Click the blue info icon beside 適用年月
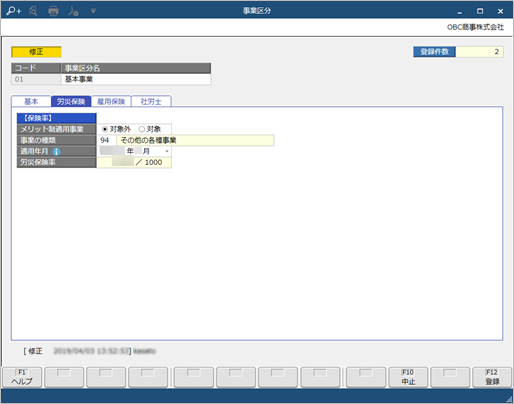514x404 pixels. click(x=56, y=152)
